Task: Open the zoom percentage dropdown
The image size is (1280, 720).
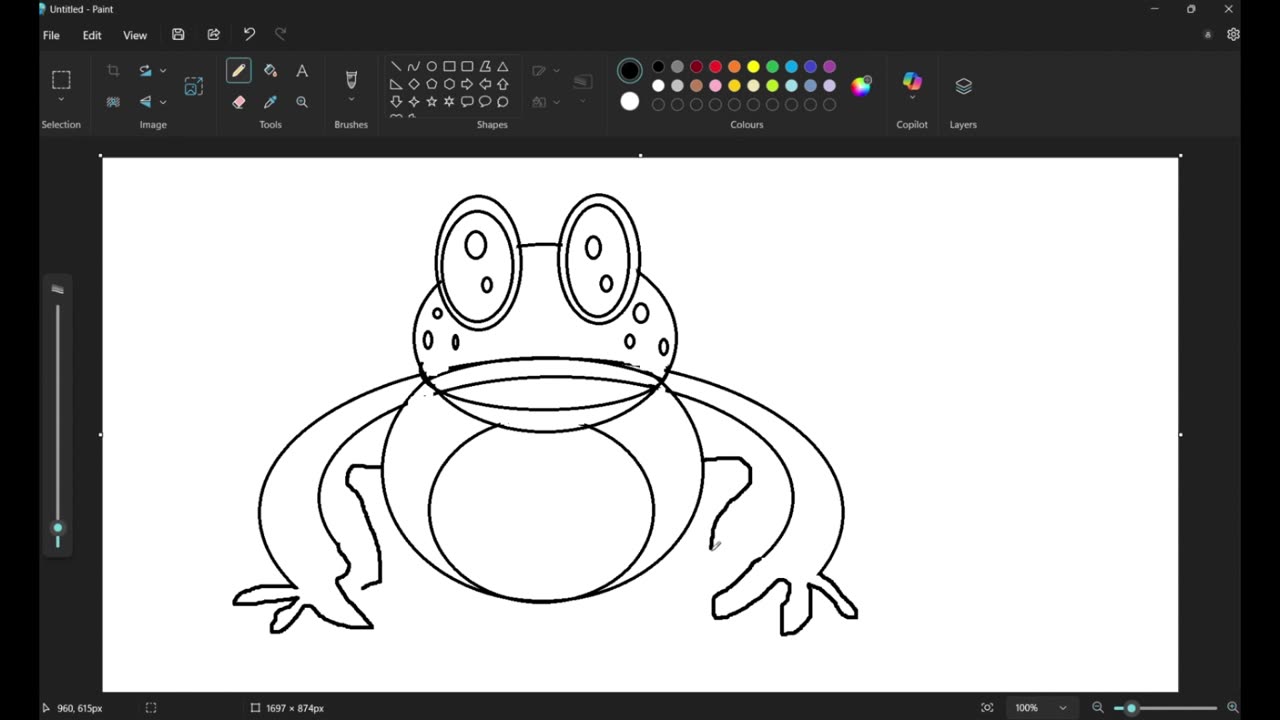Action: tap(1062, 708)
